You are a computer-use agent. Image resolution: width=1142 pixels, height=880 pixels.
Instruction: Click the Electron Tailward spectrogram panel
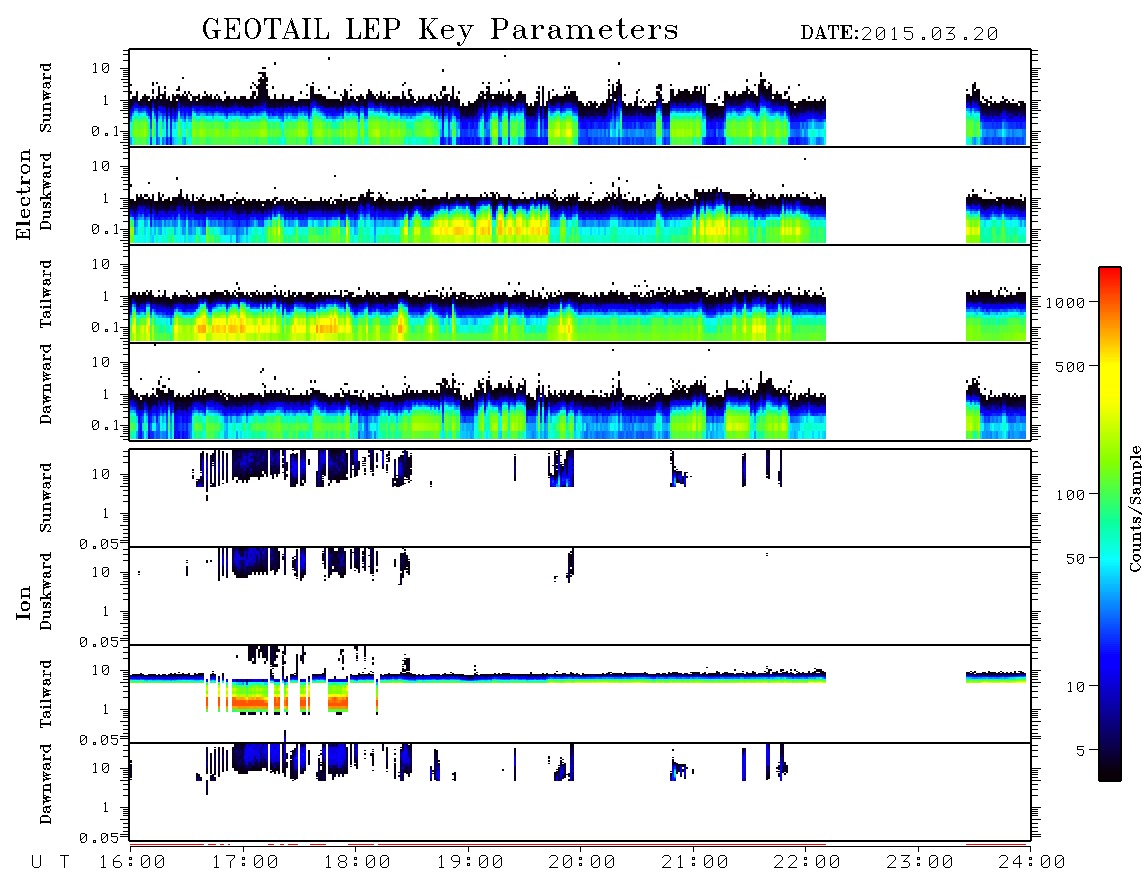(580, 294)
